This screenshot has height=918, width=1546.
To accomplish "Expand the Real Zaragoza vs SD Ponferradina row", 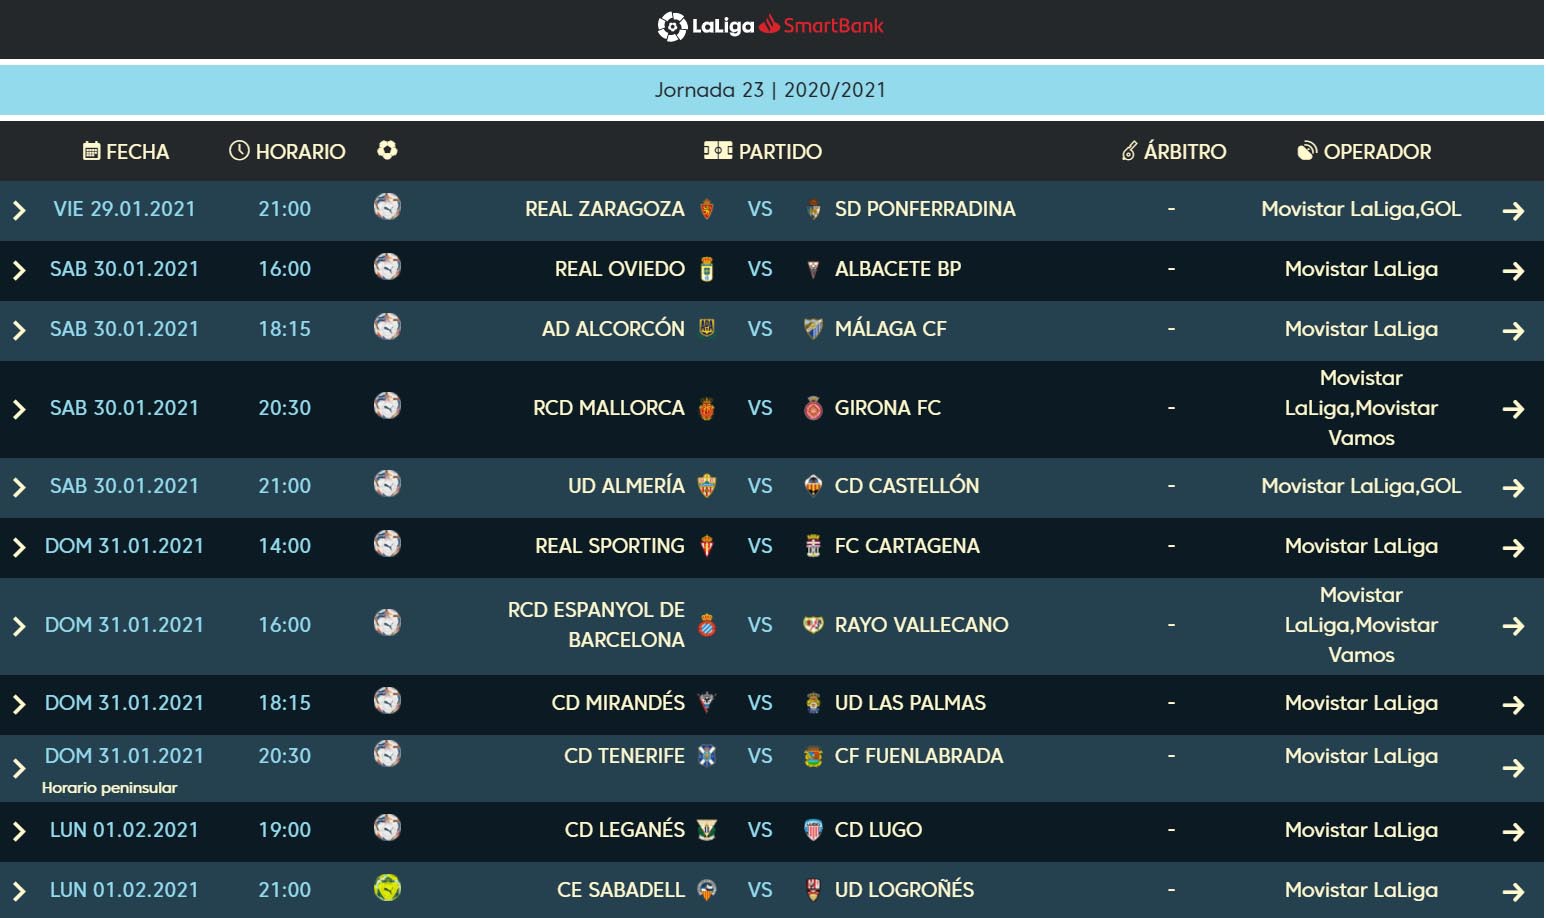I will point(19,210).
